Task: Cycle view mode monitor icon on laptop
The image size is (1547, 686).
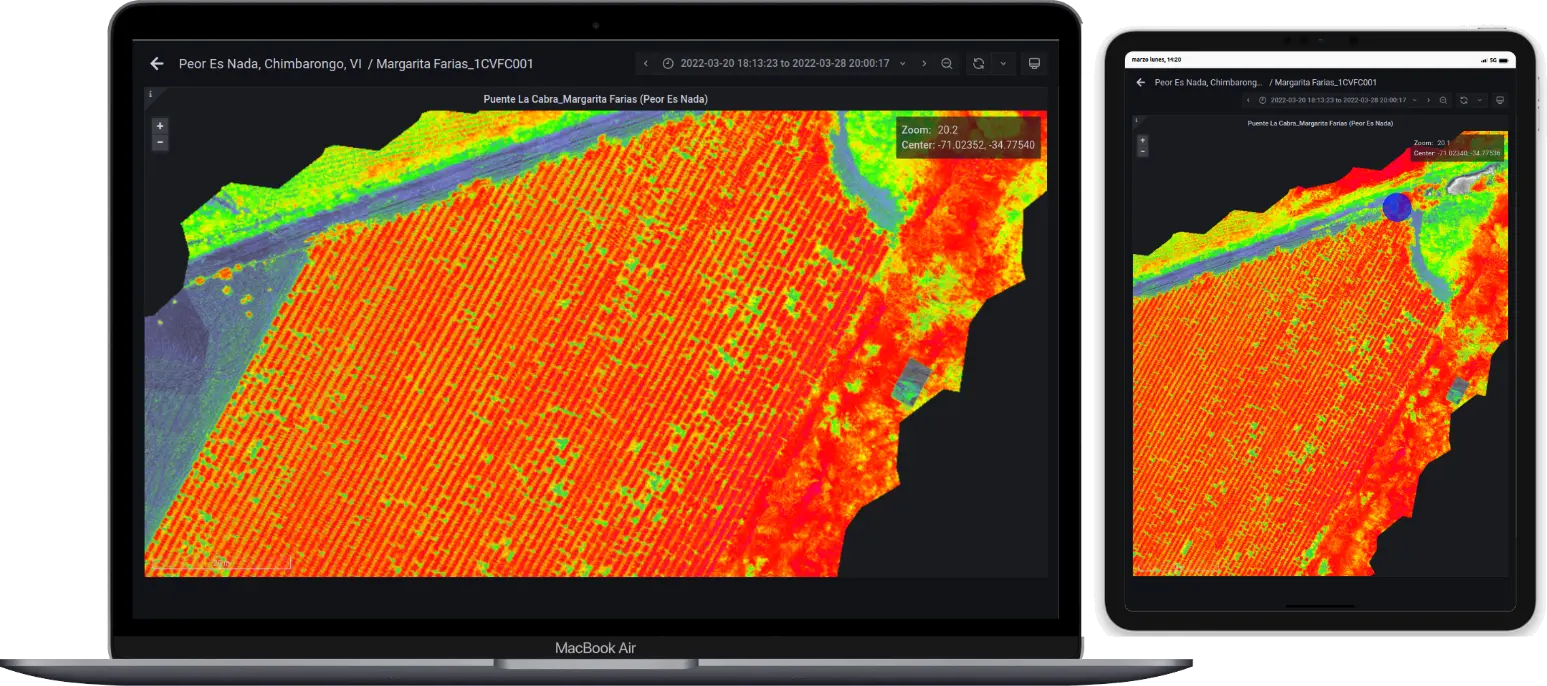Action: (1035, 63)
